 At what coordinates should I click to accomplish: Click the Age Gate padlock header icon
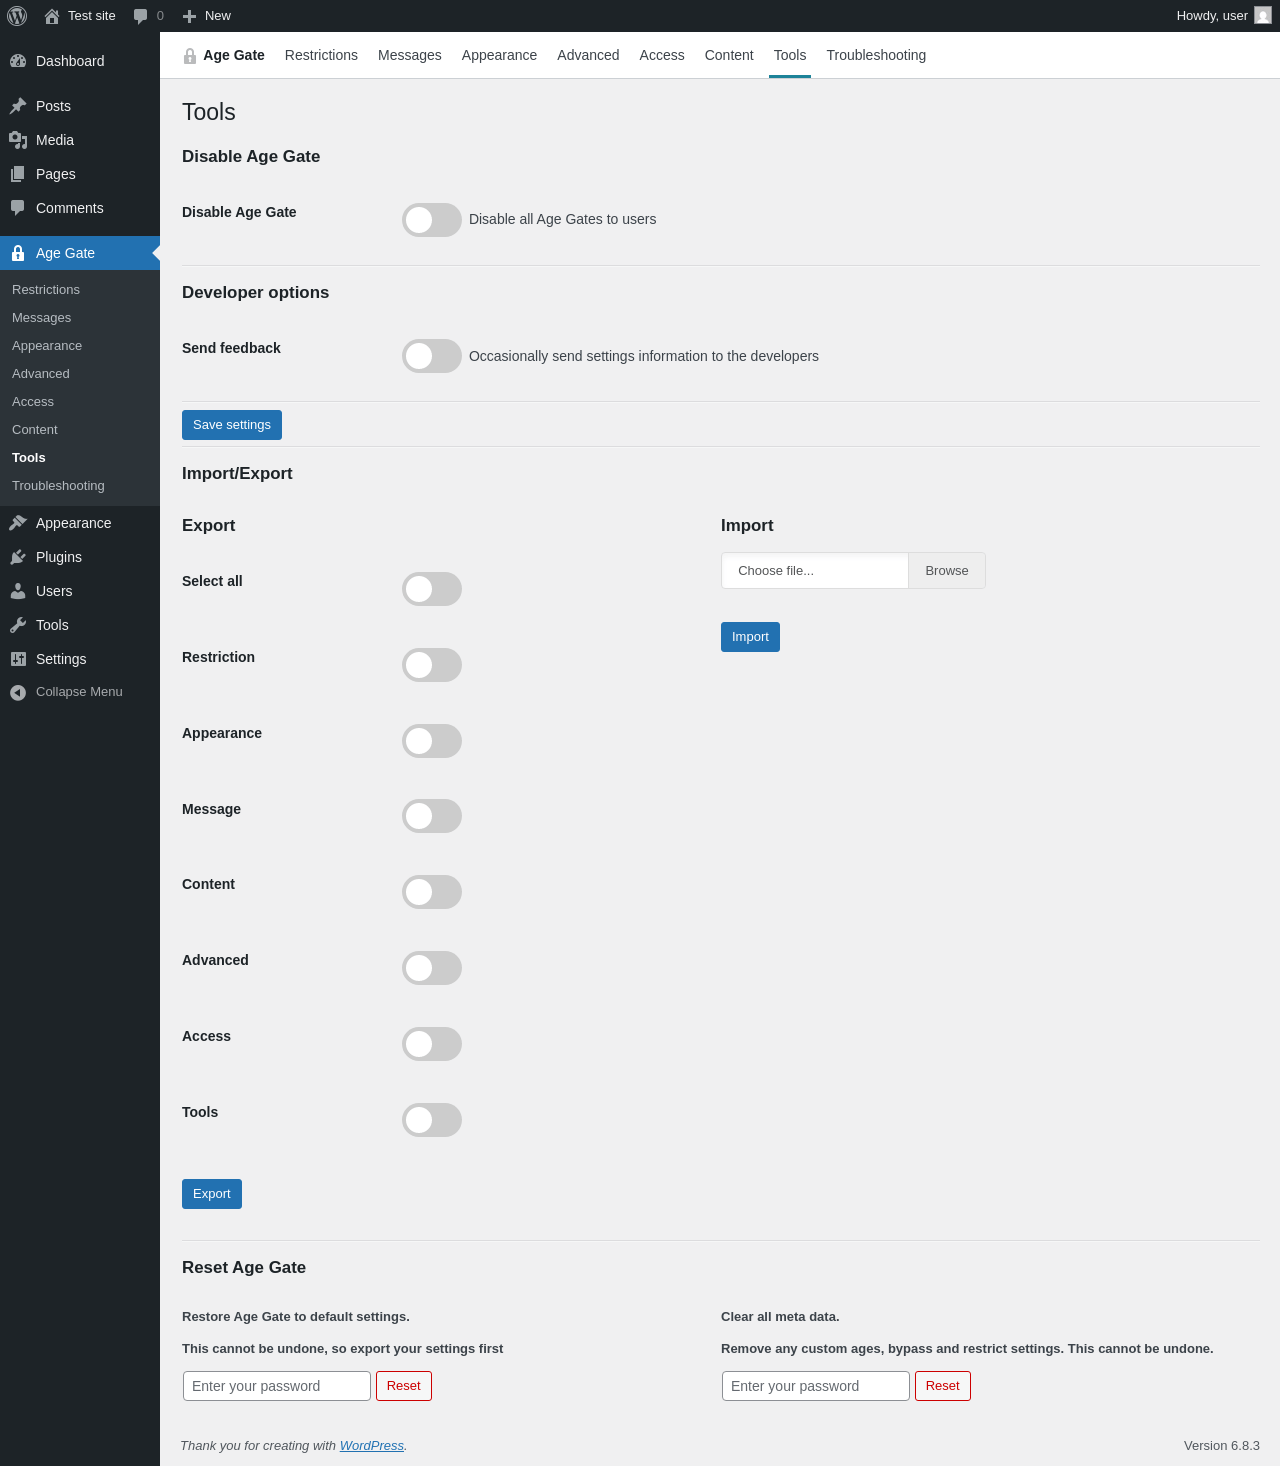[190, 56]
